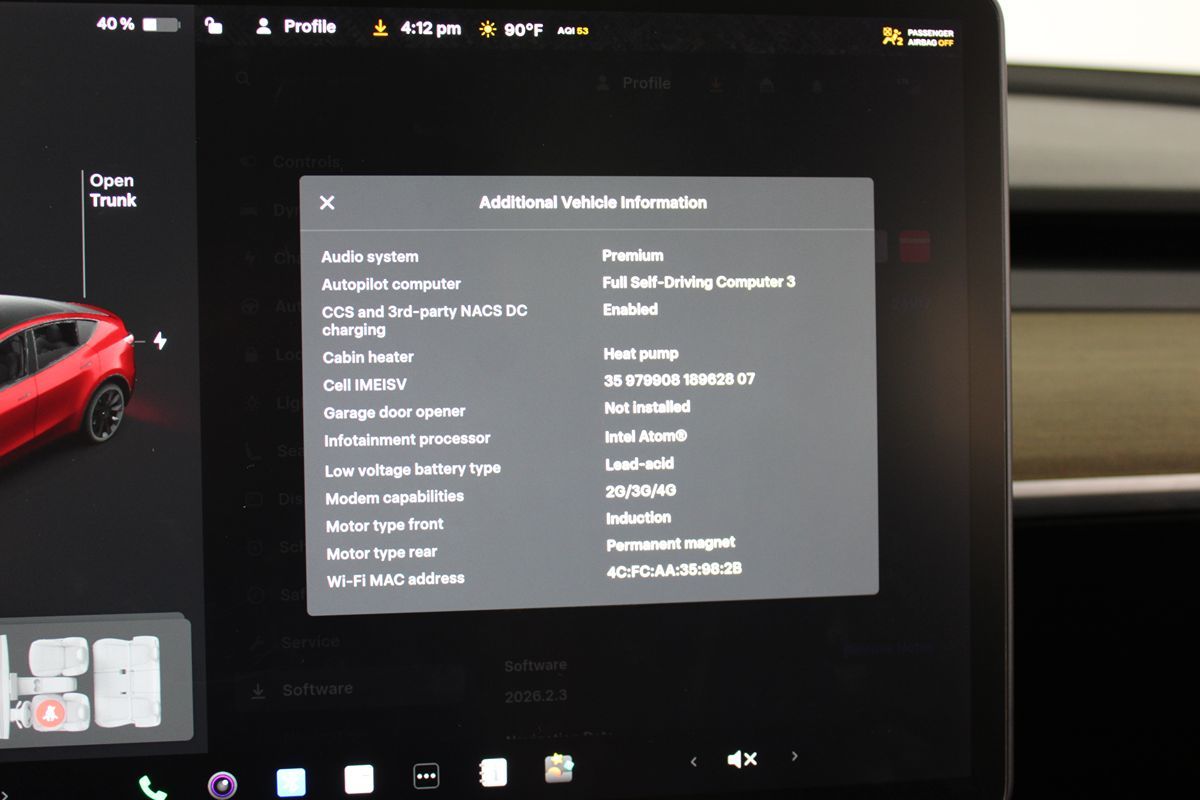The width and height of the screenshot is (1200, 800).
Task: Tap the sun weather icon
Action: [487, 30]
